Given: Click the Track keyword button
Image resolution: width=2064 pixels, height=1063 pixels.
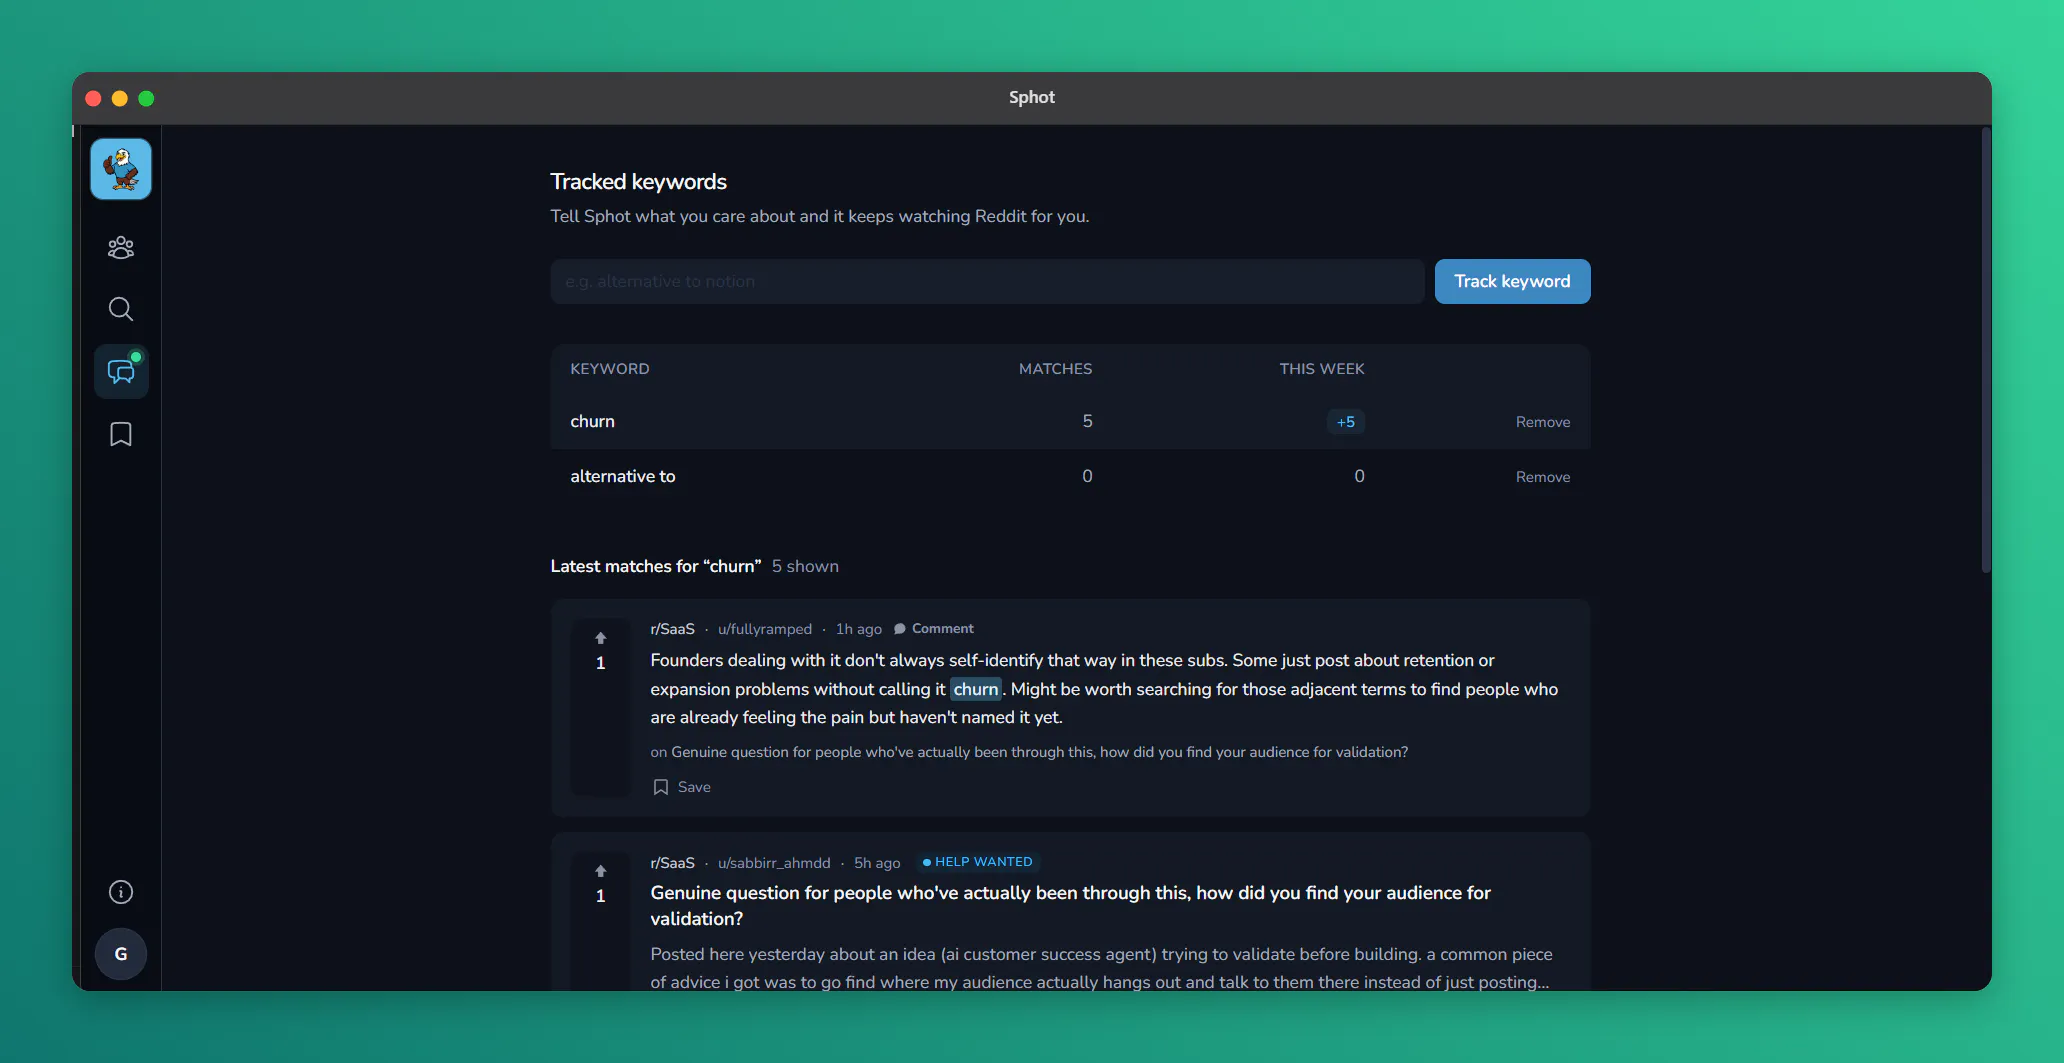Looking at the screenshot, I should pyautogui.click(x=1512, y=281).
